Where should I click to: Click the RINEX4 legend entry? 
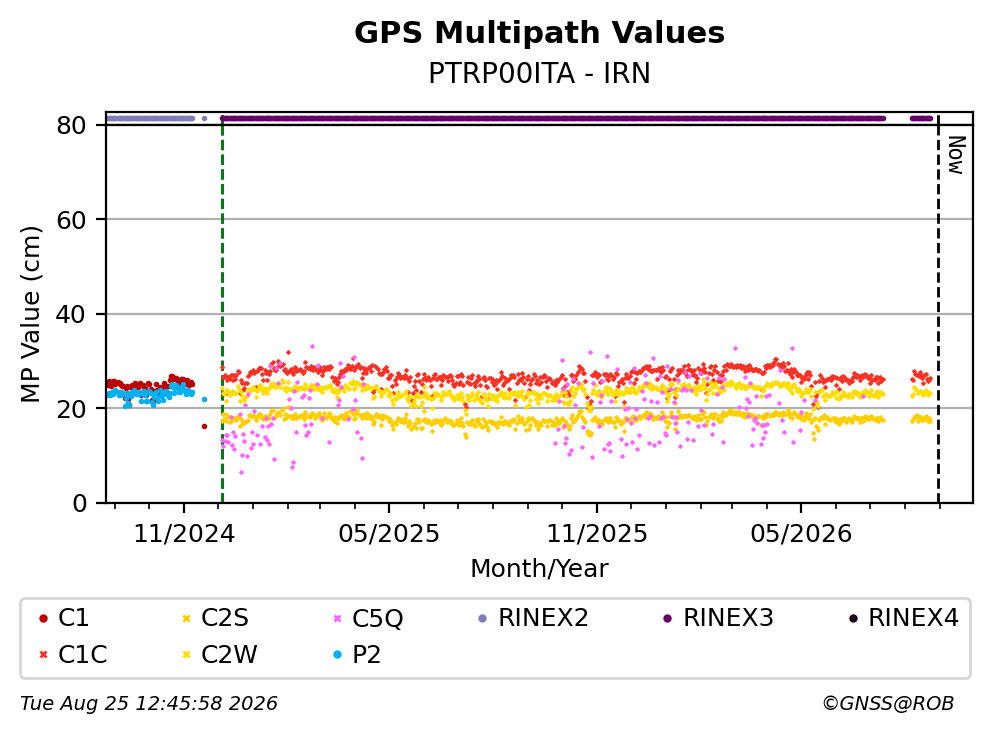click(x=904, y=617)
